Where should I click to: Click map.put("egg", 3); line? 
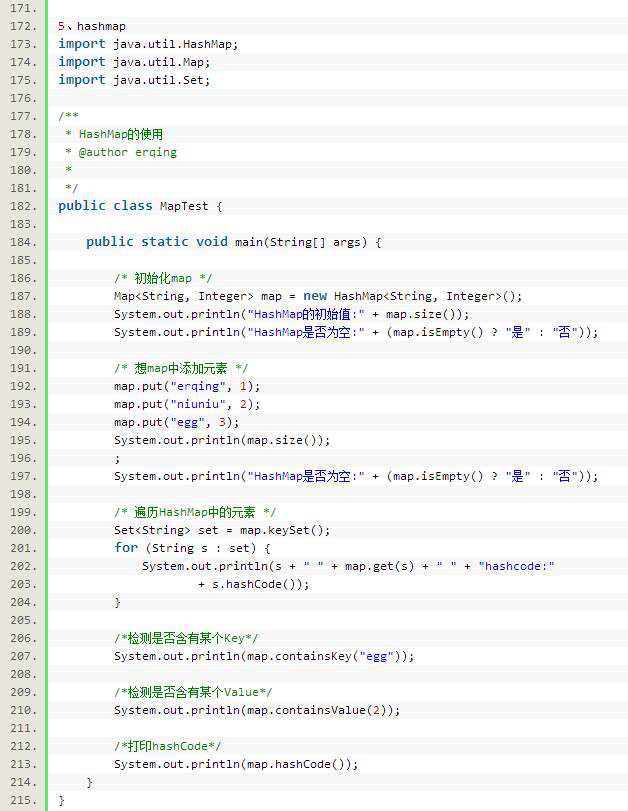177,423
